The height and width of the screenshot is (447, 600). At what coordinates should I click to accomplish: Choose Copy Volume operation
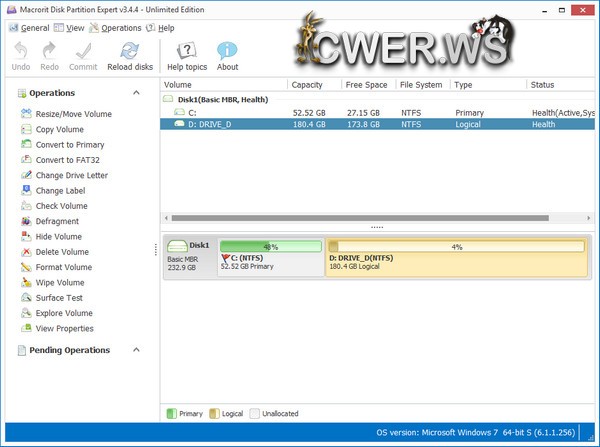coord(52,129)
